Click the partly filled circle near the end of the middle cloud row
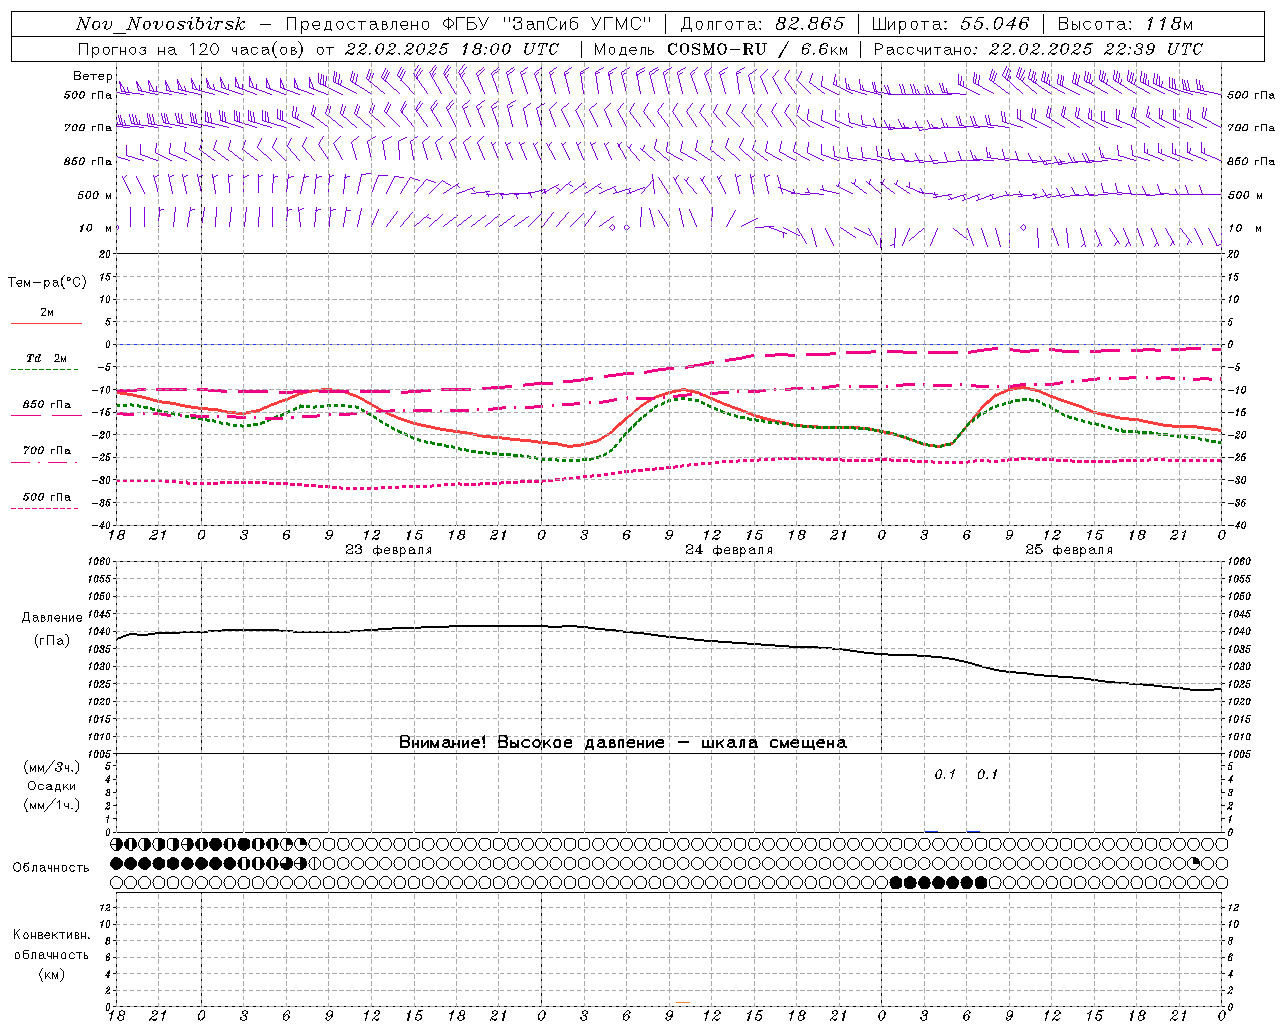Image resolution: width=1280 pixels, height=1024 pixels. tap(1194, 863)
